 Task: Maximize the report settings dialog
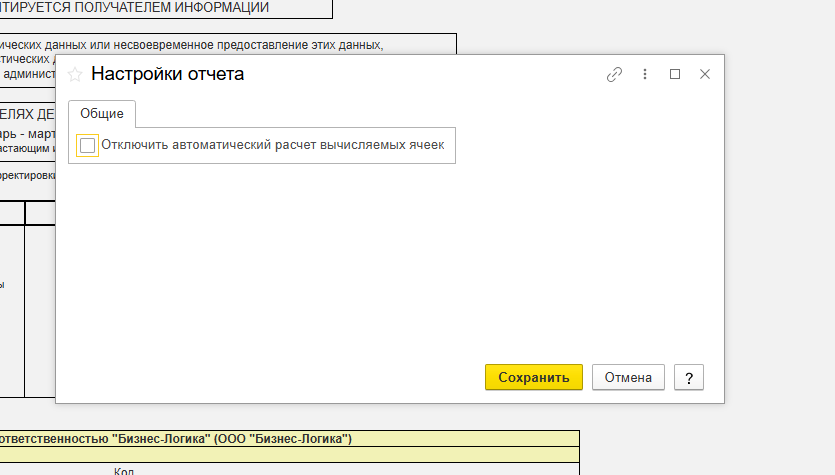click(675, 74)
